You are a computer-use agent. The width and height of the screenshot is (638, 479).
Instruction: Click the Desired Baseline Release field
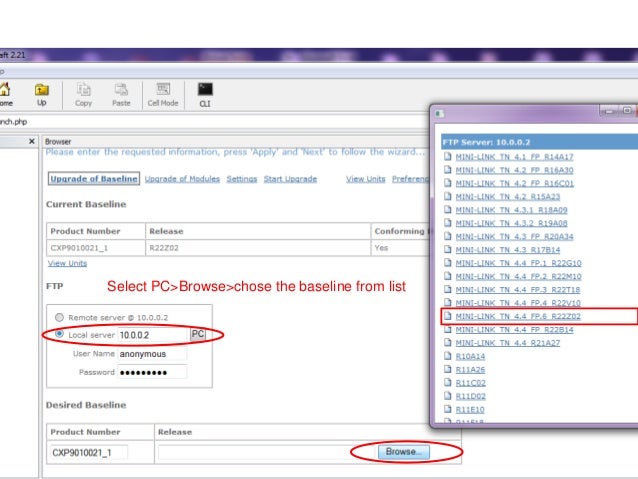267,452
